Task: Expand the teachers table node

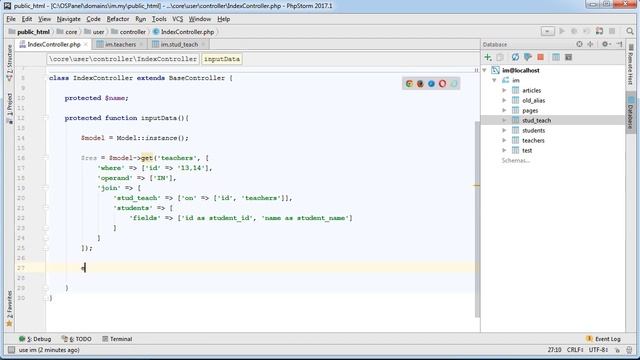Action: [504, 140]
